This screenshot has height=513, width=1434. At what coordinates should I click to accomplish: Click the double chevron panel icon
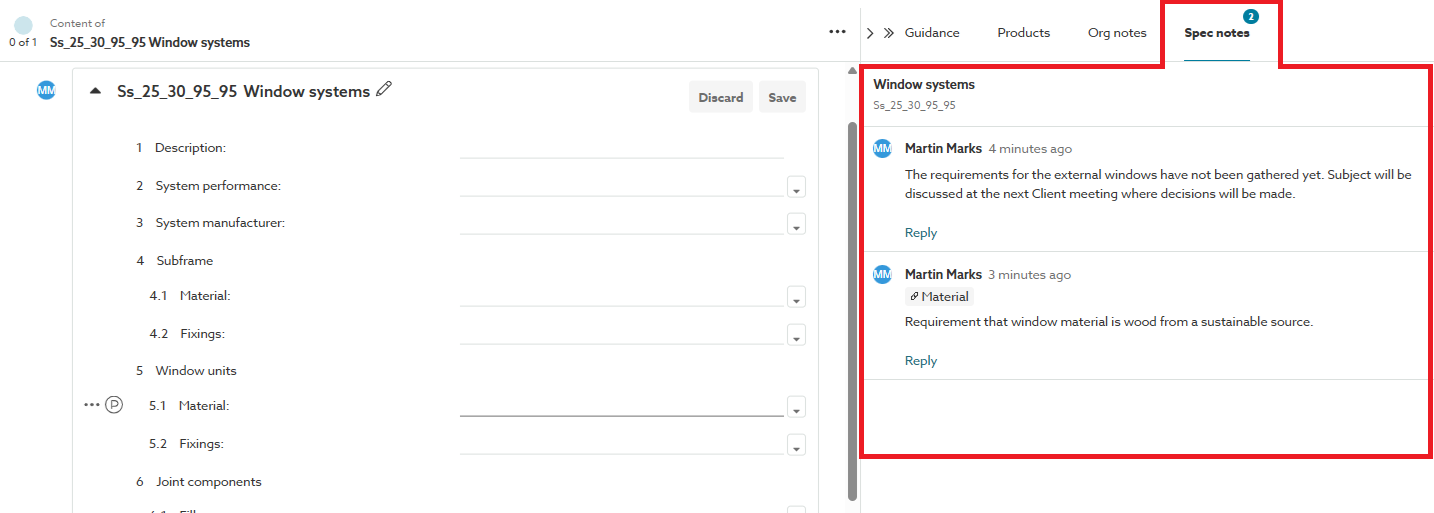point(889,33)
